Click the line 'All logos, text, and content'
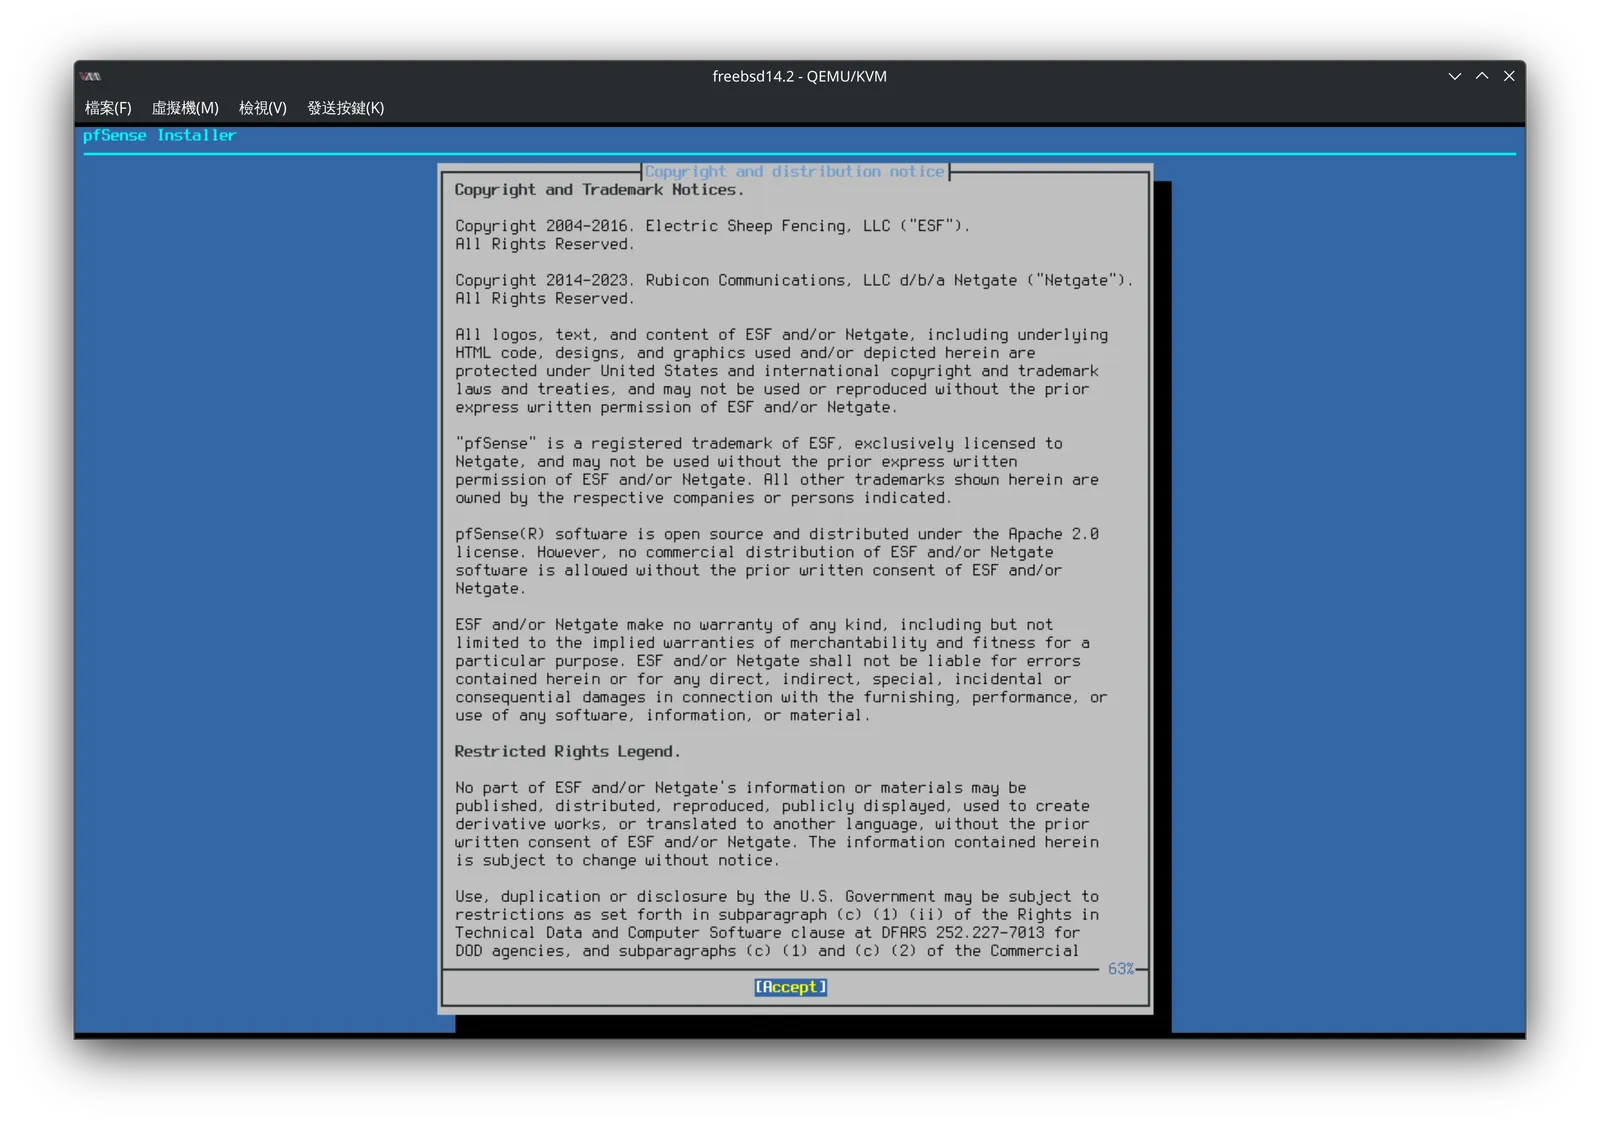Image resolution: width=1600 pixels, height=1127 pixels. click(x=781, y=335)
